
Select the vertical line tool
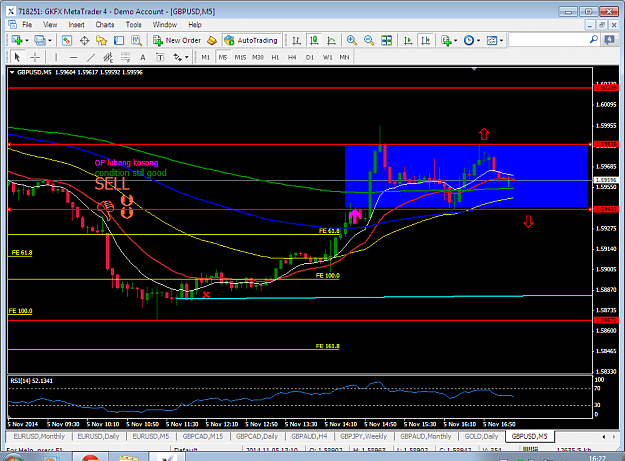point(56,57)
